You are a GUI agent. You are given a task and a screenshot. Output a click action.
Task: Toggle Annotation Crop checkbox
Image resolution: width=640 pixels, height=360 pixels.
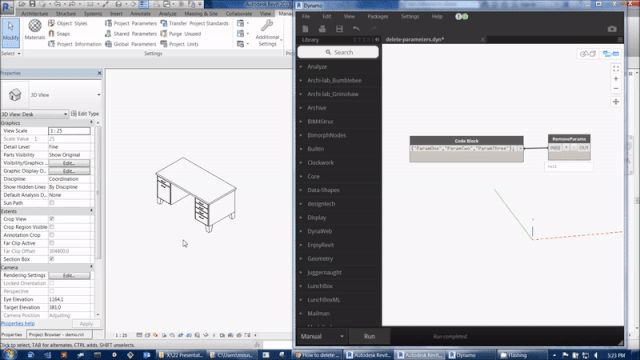[51, 235]
